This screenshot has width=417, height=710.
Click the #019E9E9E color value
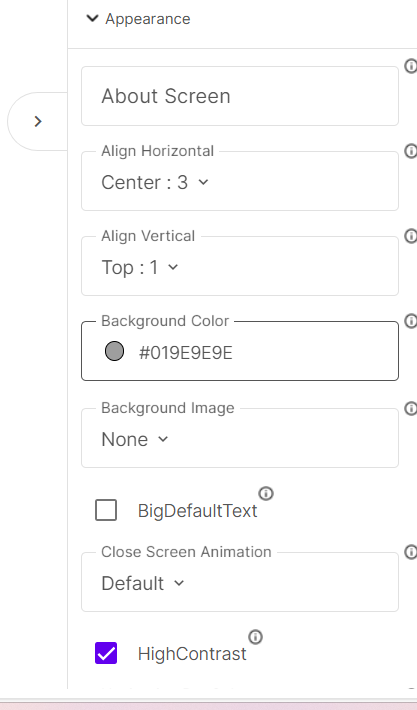(186, 353)
